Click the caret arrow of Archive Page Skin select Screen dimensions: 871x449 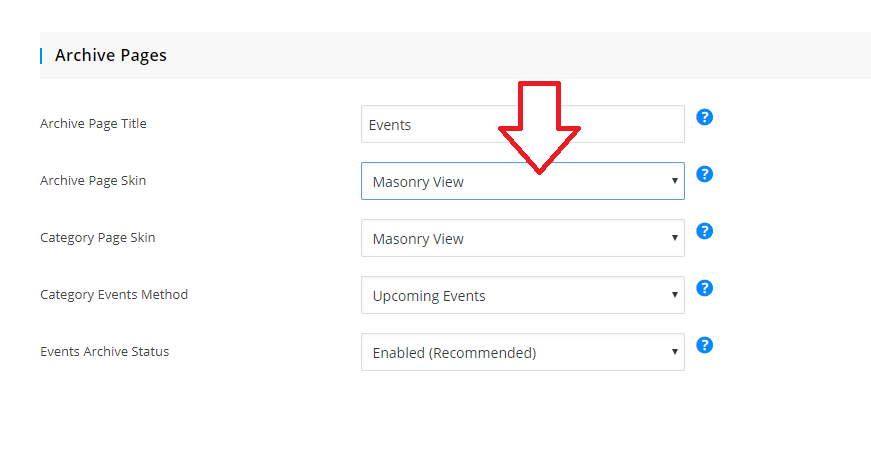coord(674,181)
